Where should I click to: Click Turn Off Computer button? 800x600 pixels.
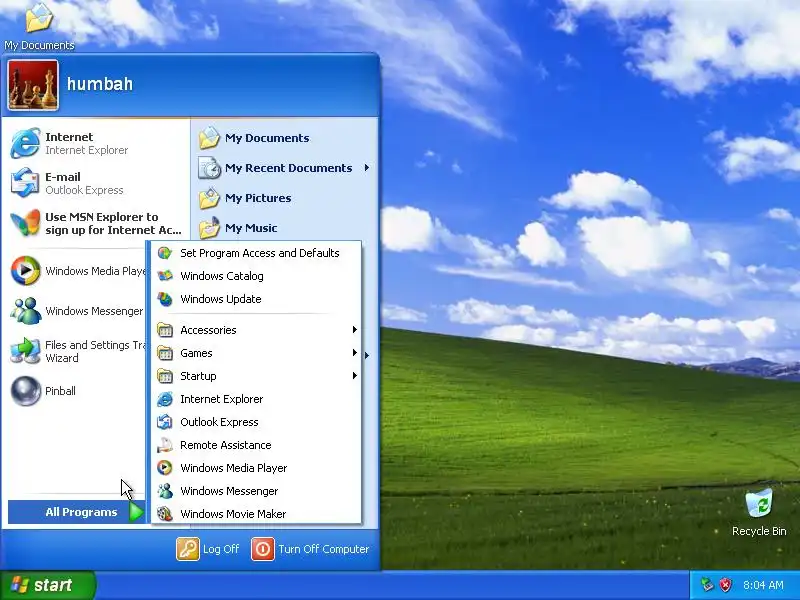(310, 549)
